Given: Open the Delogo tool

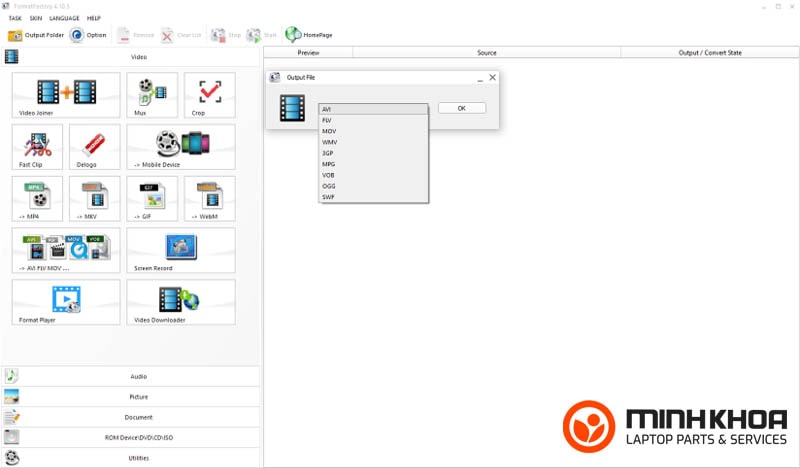Looking at the screenshot, I should (94, 147).
